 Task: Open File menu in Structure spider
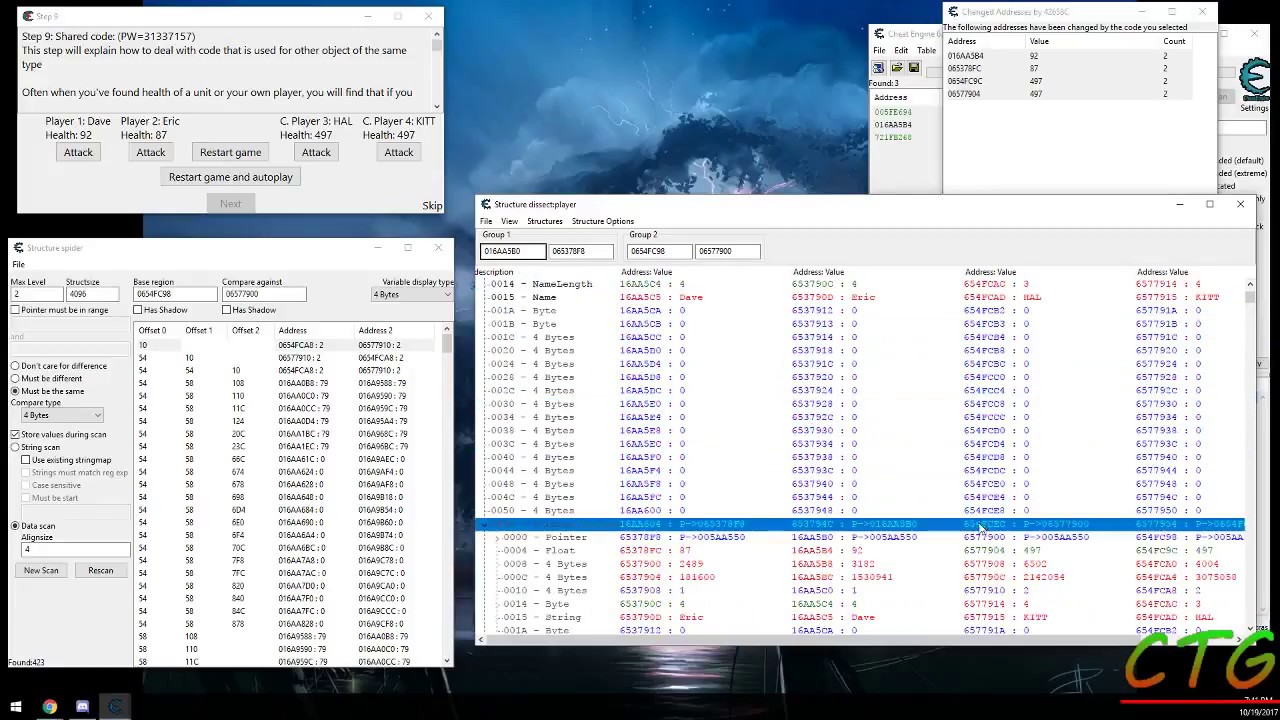pyautogui.click(x=18, y=264)
